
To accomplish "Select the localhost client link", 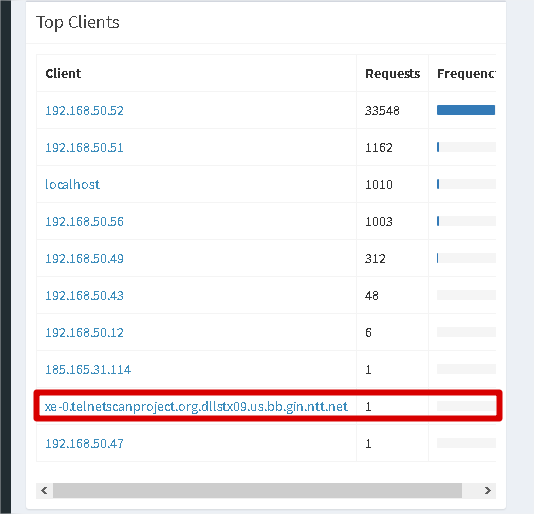I will 73,185.
